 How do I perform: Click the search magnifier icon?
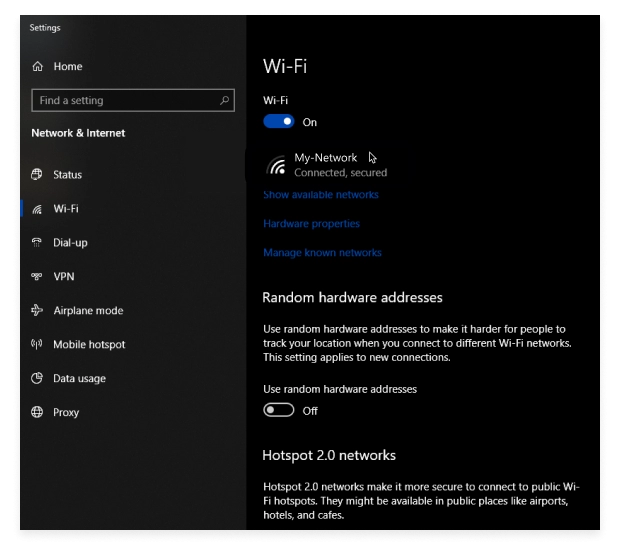[224, 101]
